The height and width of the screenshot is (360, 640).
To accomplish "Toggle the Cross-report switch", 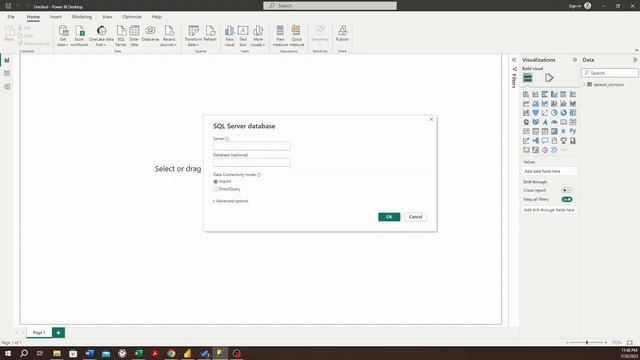I will [x=567, y=191].
